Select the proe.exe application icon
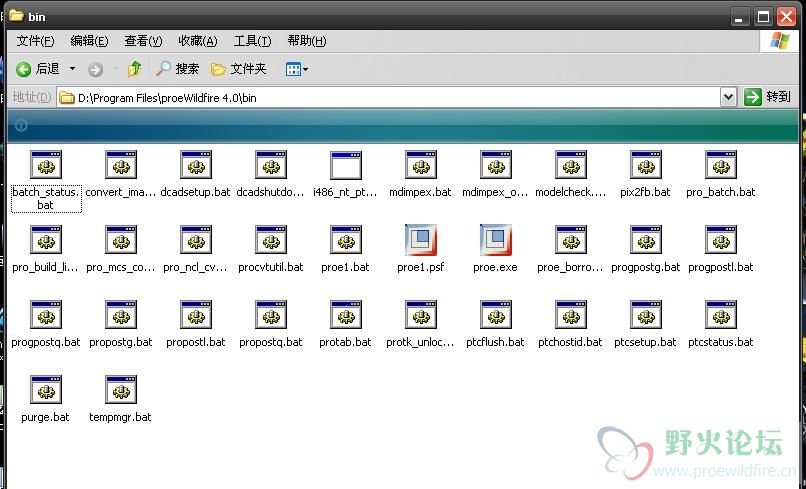The height and width of the screenshot is (489, 806). [x=496, y=240]
